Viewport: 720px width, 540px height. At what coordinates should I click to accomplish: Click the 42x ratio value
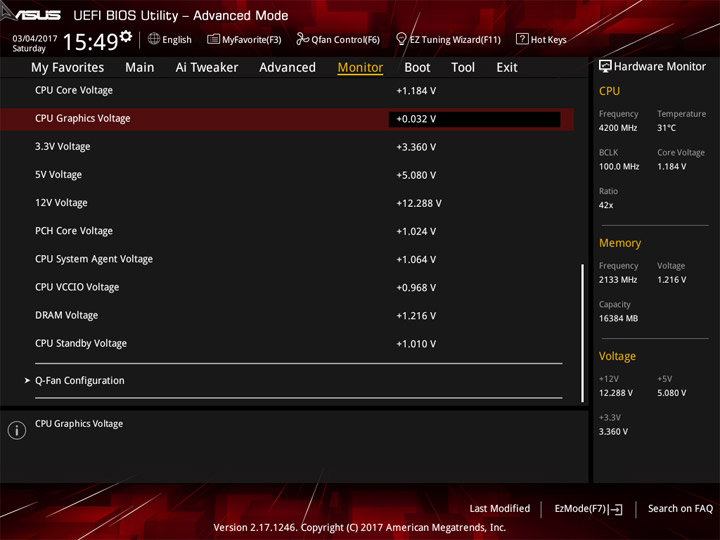click(606, 205)
